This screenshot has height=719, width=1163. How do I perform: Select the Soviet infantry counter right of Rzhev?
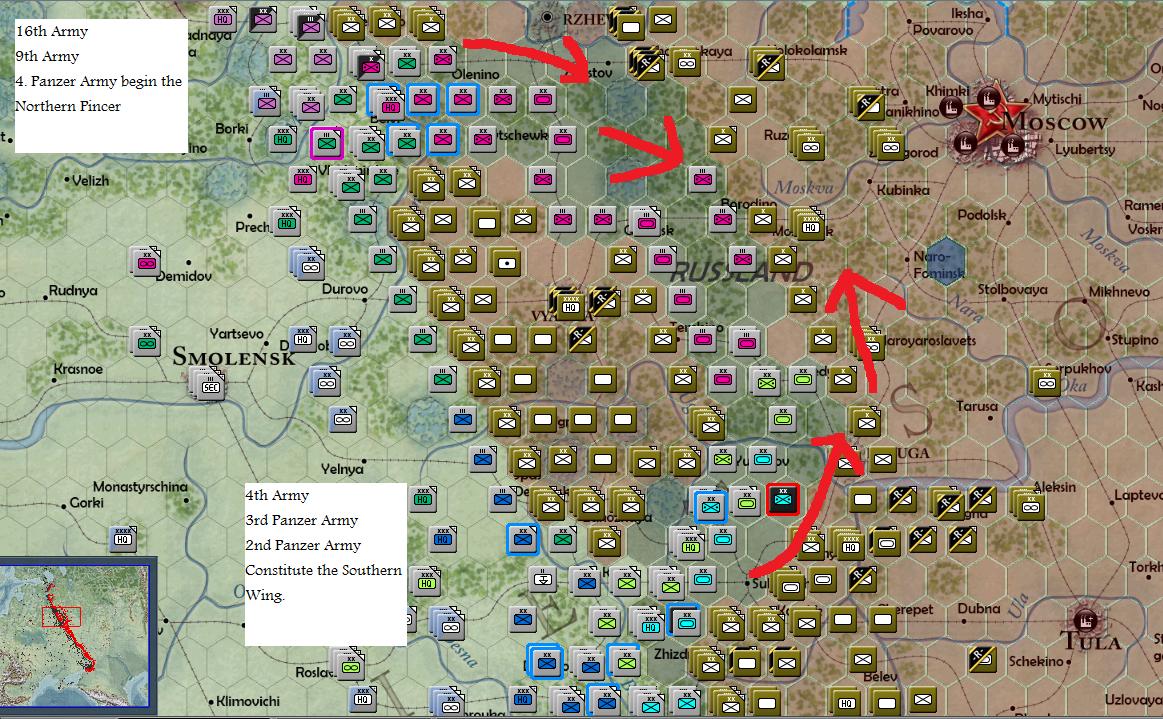[662, 20]
